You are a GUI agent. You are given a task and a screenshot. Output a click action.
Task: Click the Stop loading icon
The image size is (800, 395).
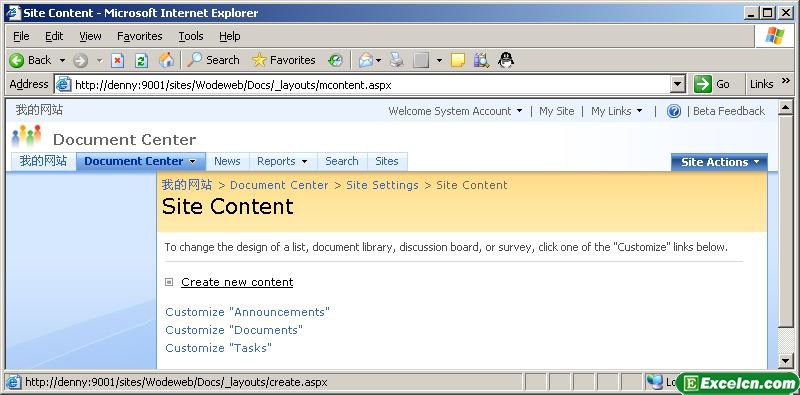[x=118, y=61]
